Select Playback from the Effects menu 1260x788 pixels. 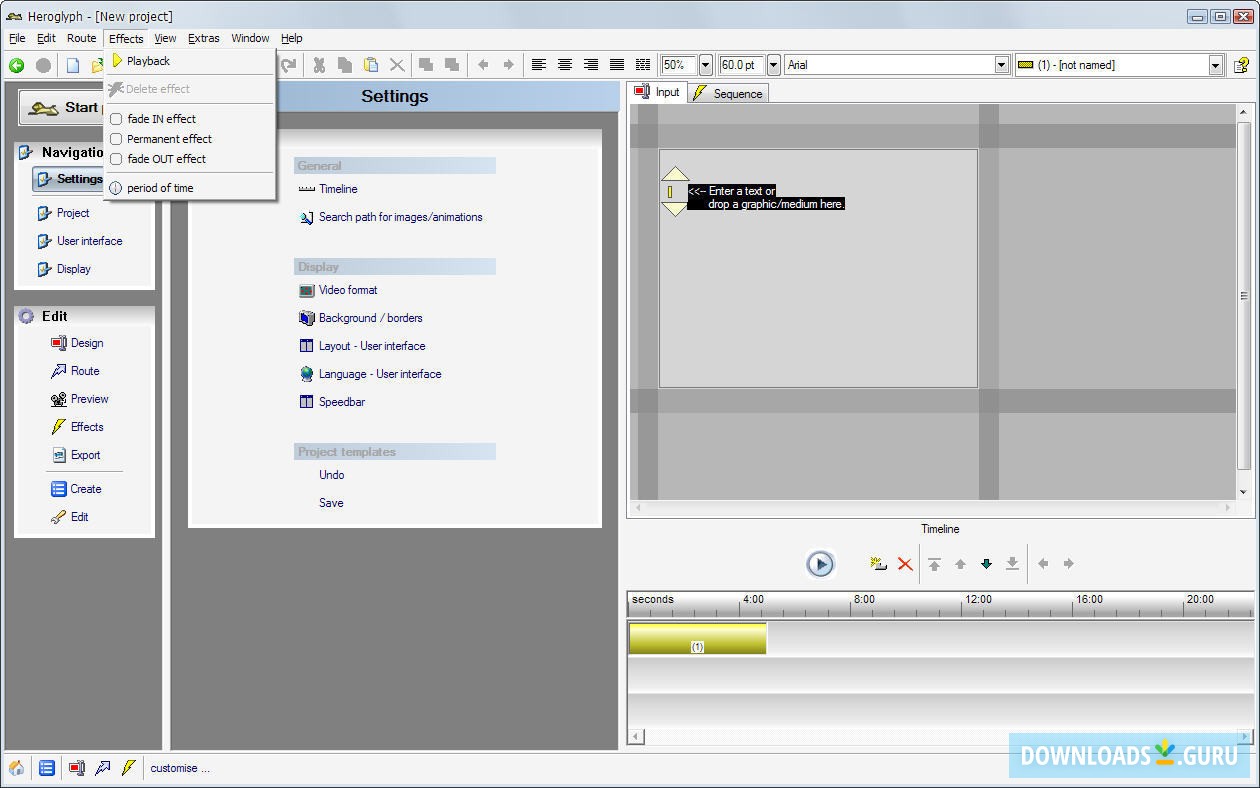[x=148, y=61]
